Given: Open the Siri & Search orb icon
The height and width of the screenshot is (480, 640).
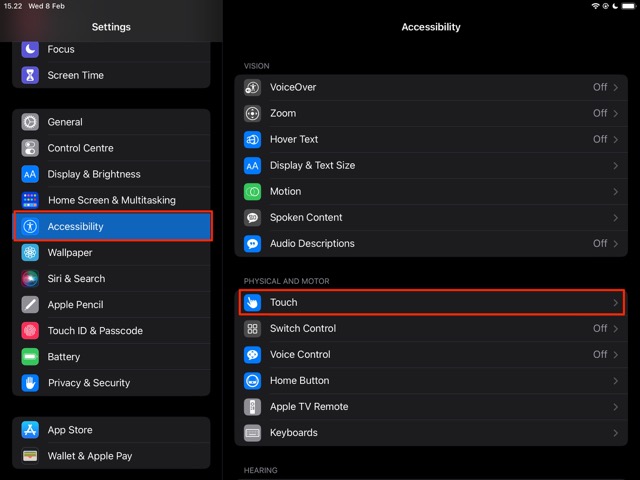Looking at the screenshot, I should (30, 279).
